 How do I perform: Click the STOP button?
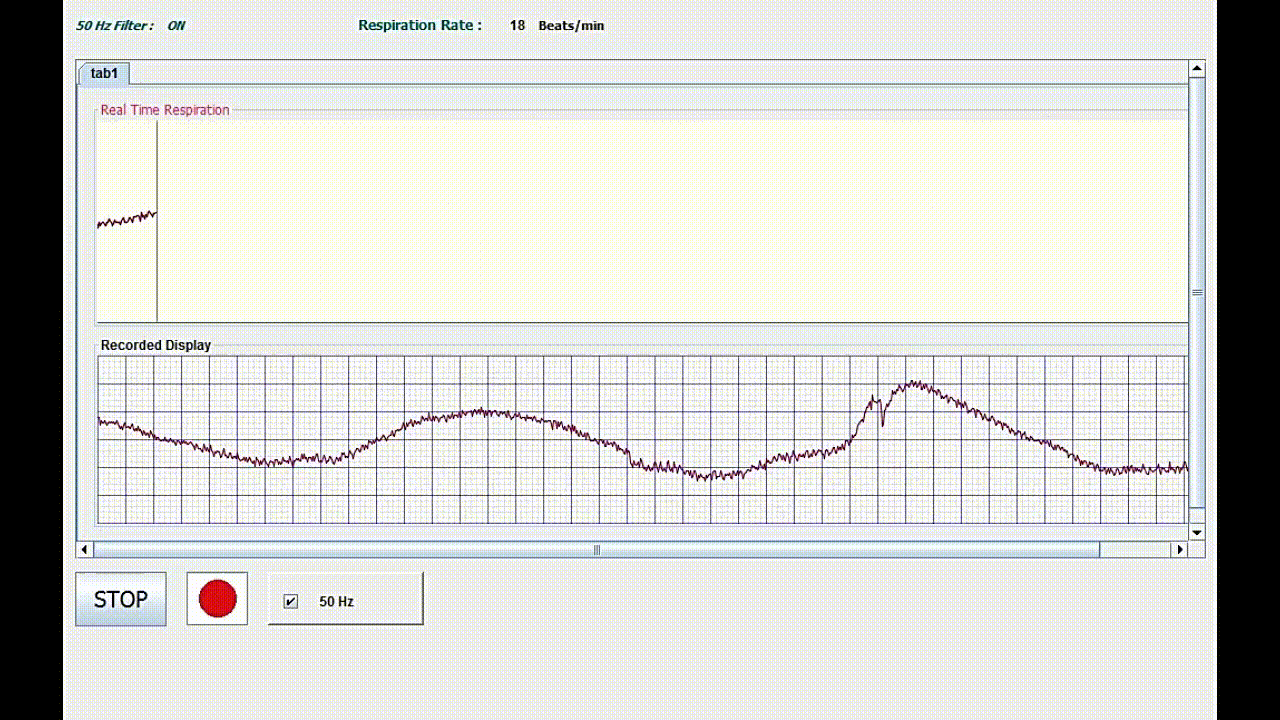[x=121, y=599]
